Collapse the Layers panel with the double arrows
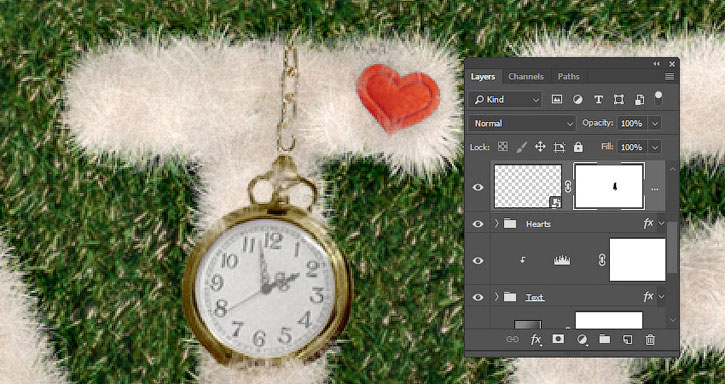Screen dimensions: 725x384 pos(657,64)
